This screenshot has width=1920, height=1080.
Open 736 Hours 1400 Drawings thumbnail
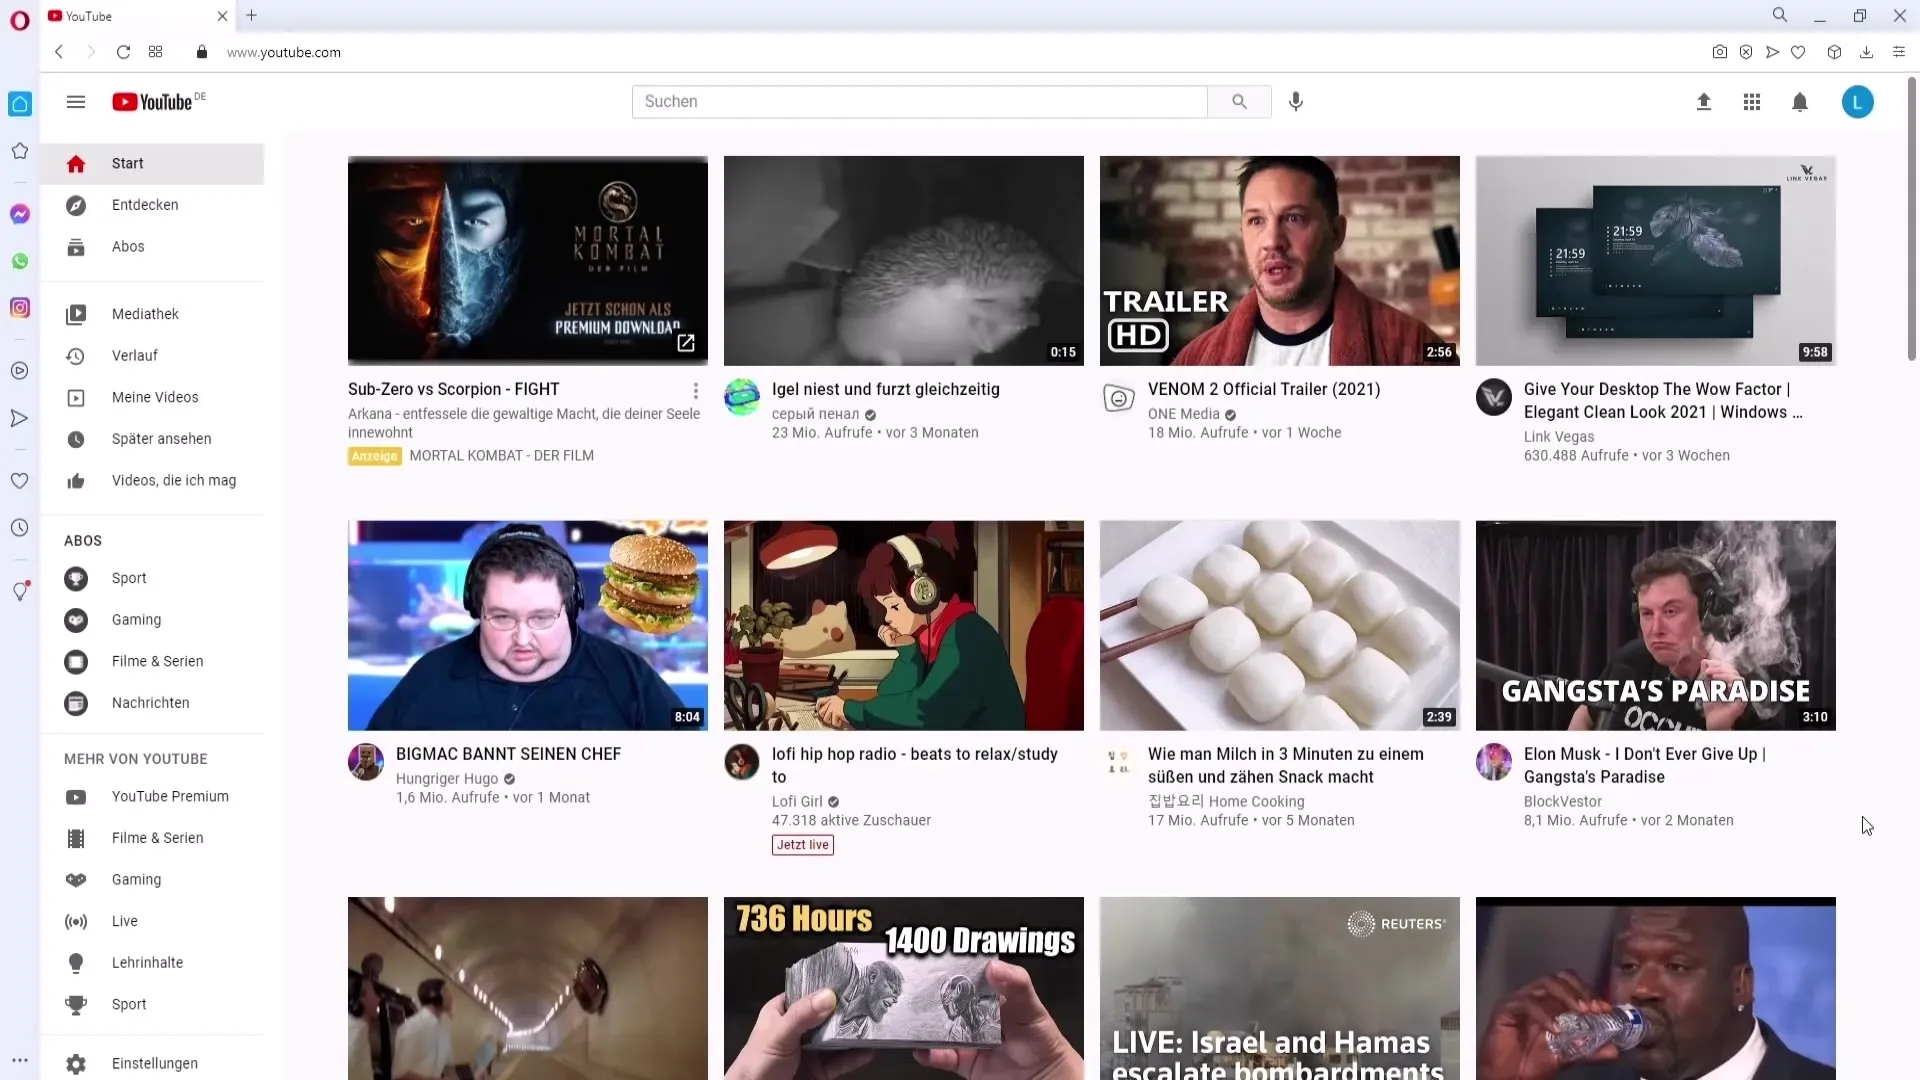click(x=904, y=988)
